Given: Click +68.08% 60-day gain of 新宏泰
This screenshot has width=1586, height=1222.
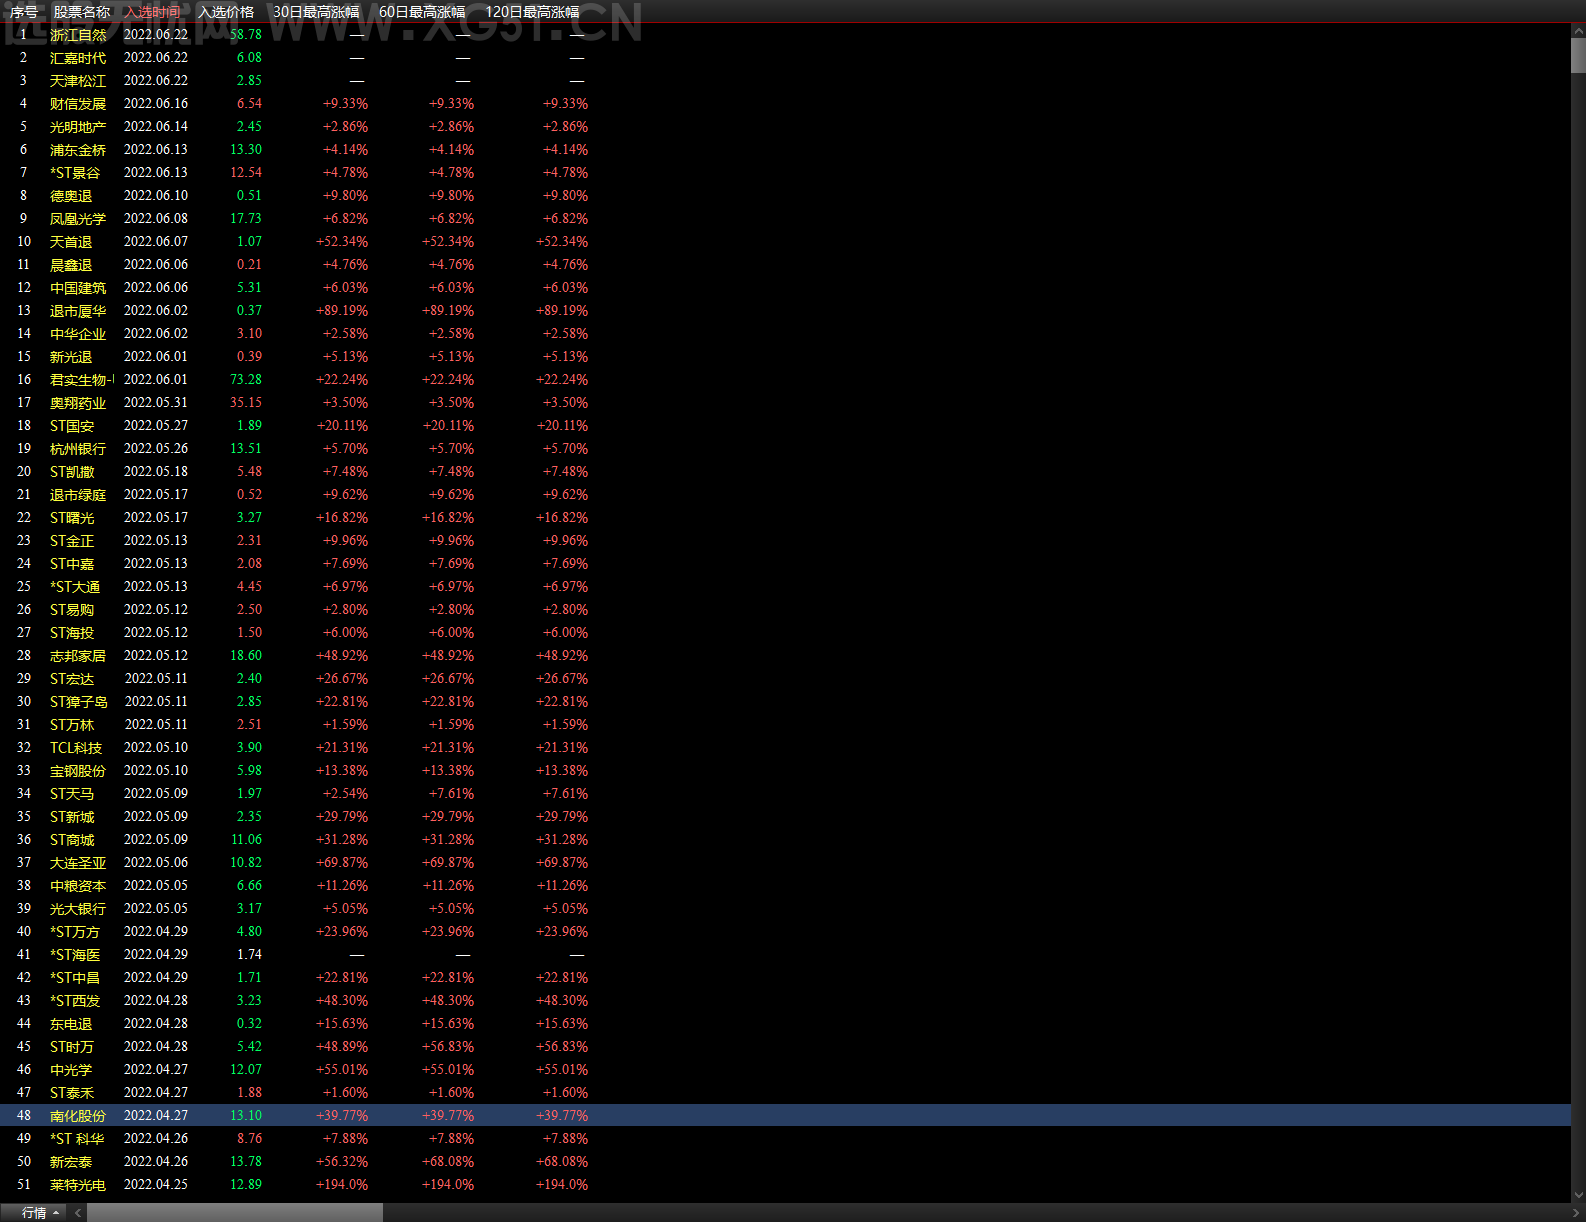Looking at the screenshot, I should [448, 1162].
